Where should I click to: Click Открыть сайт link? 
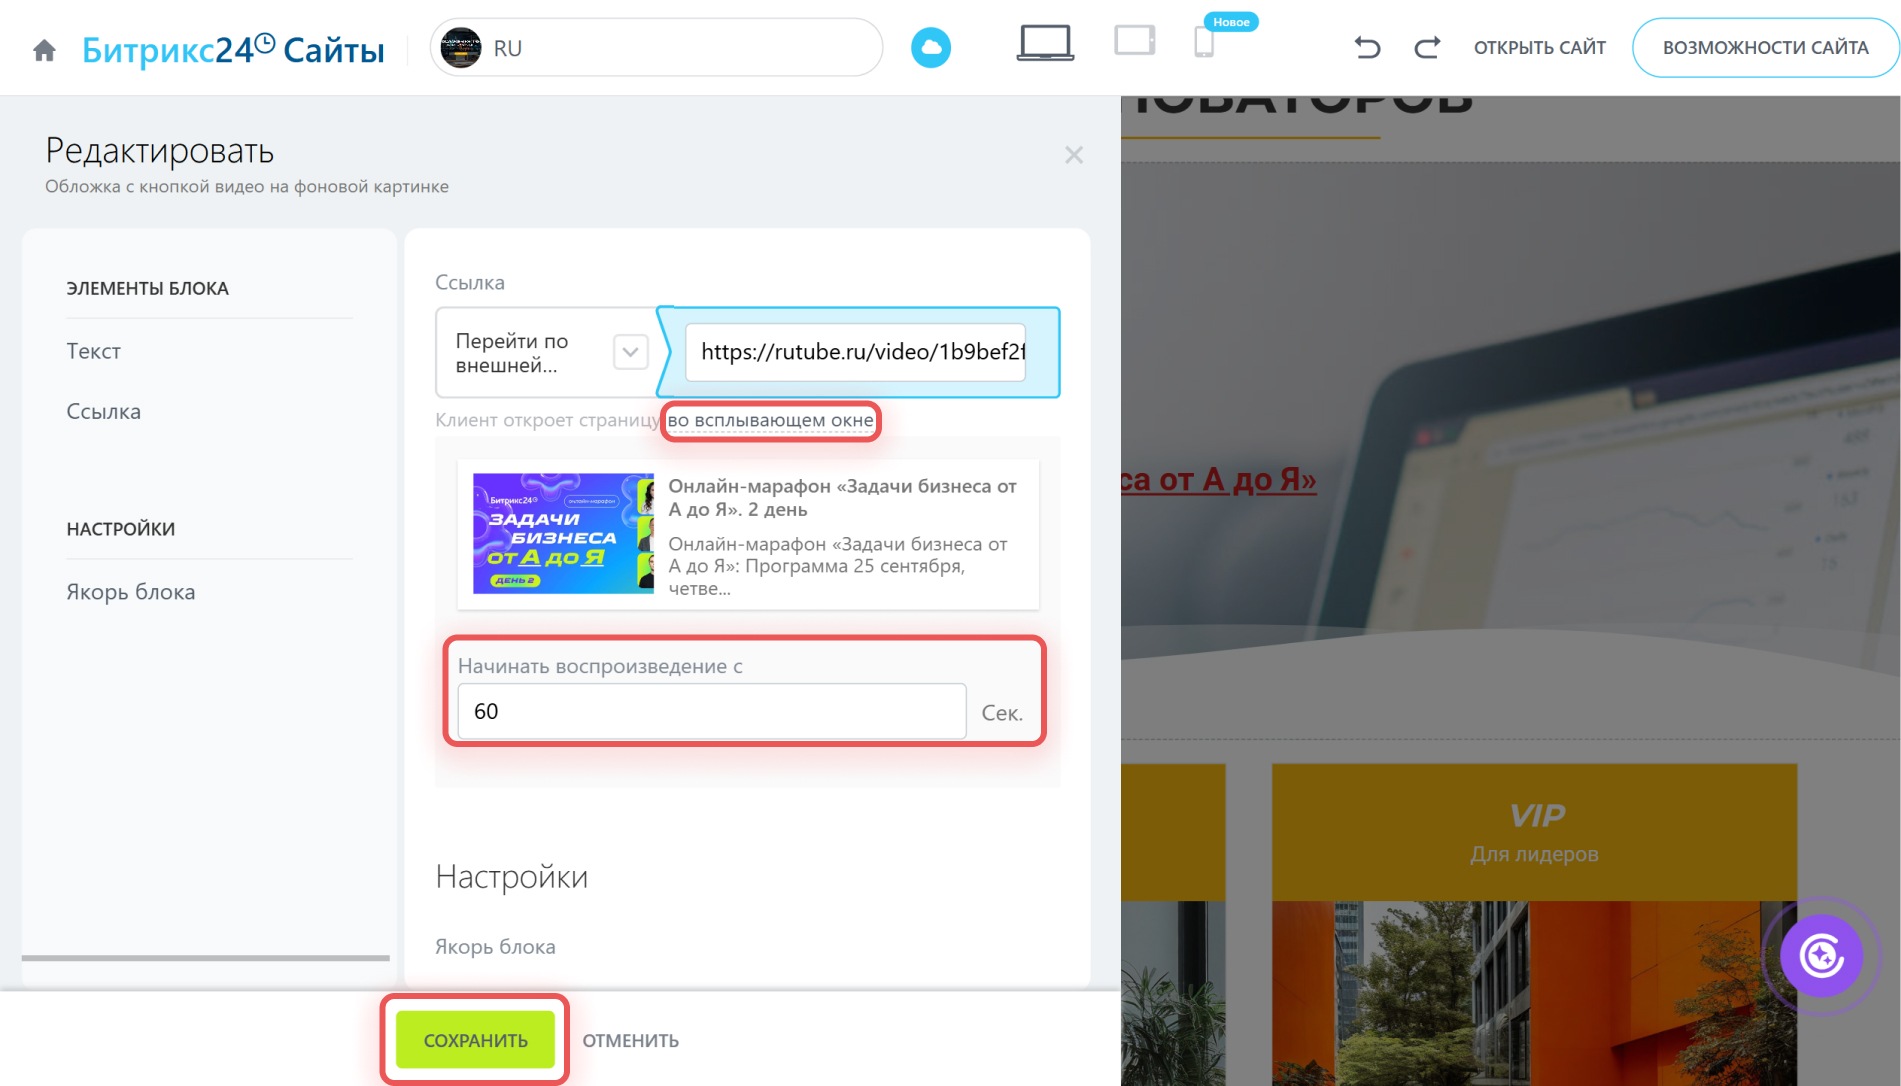point(1539,48)
